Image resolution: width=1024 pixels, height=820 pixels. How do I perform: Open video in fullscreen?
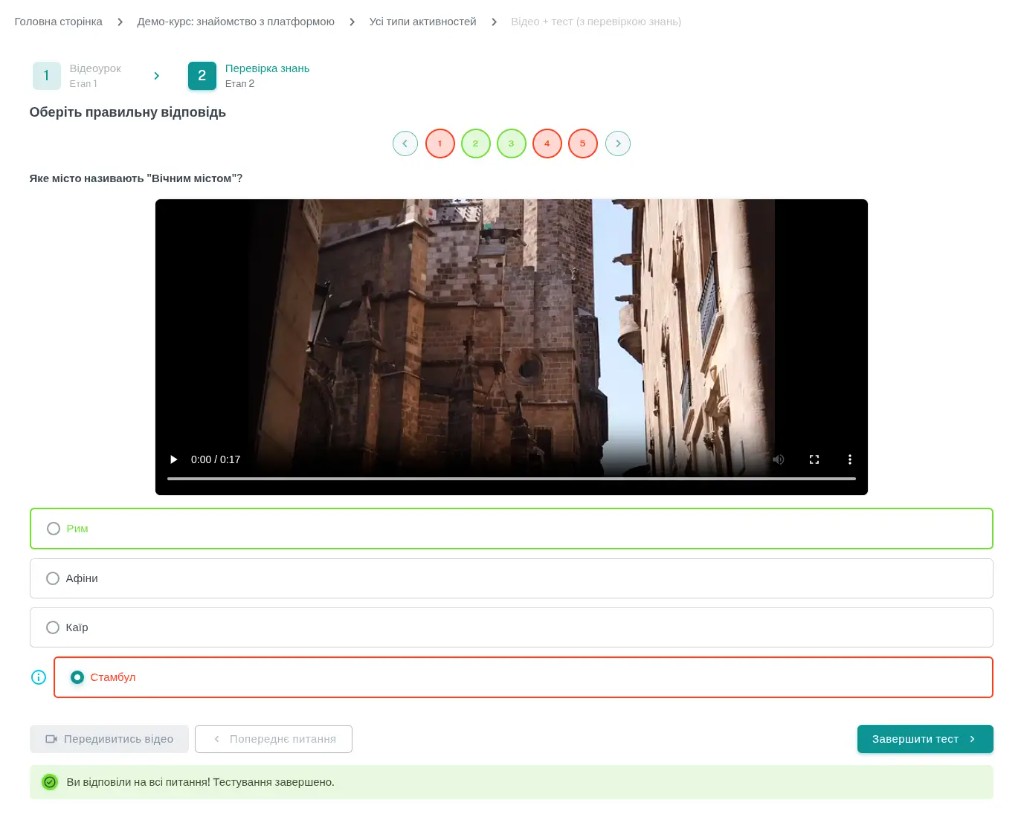click(x=814, y=460)
